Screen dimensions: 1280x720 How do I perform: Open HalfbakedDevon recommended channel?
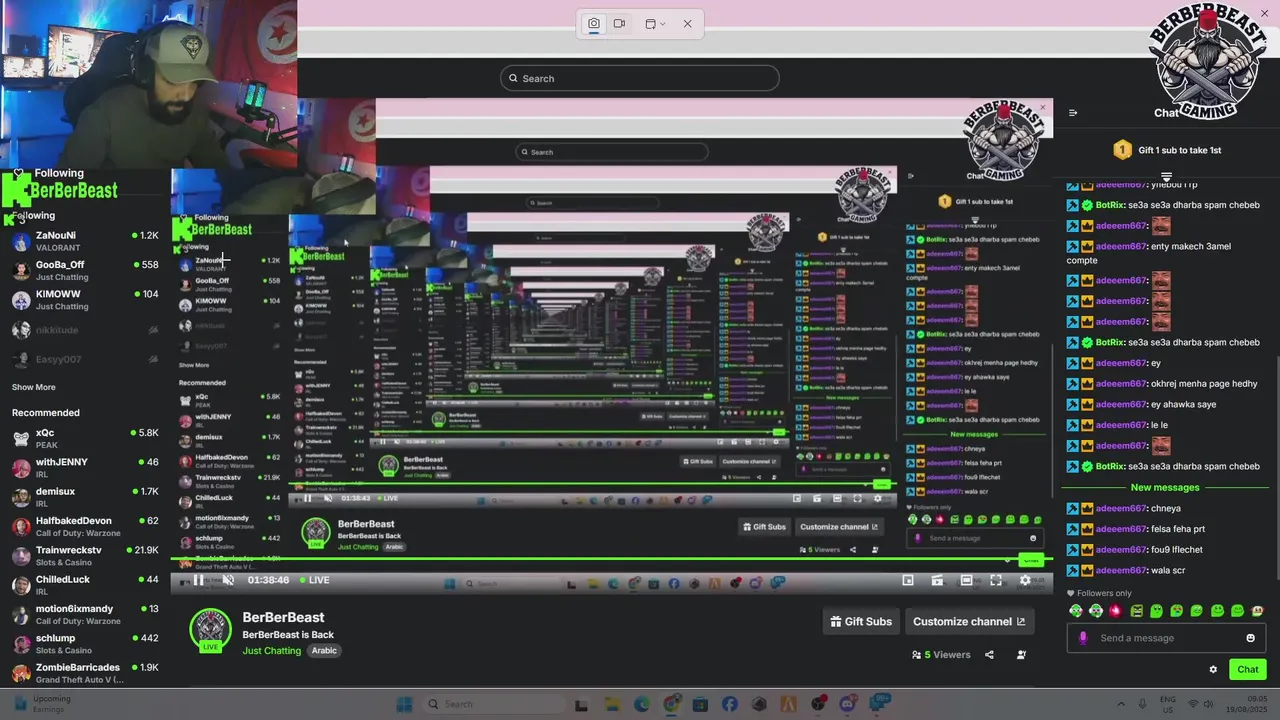[84, 526]
